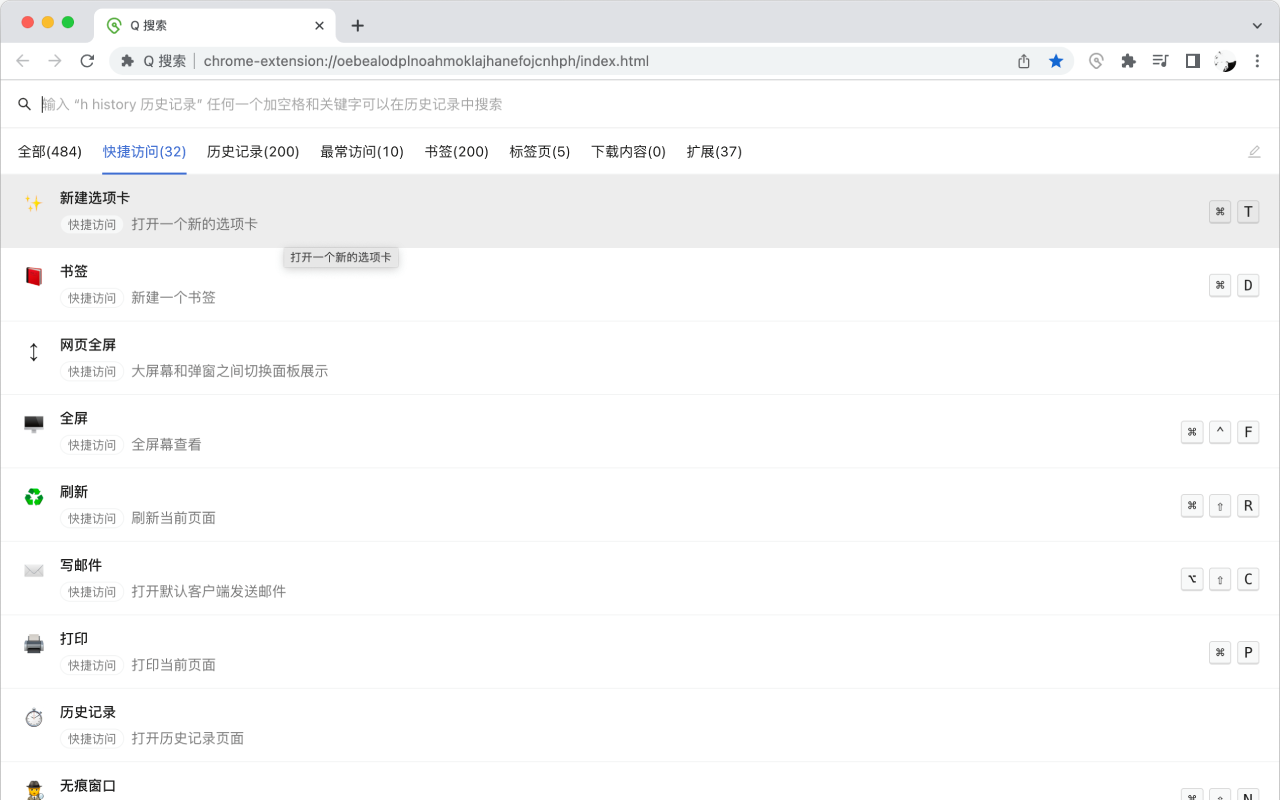Open the Q 搜索 extension toolbar icon
The height and width of the screenshot is (800, 1280).
click(1096, 61)
